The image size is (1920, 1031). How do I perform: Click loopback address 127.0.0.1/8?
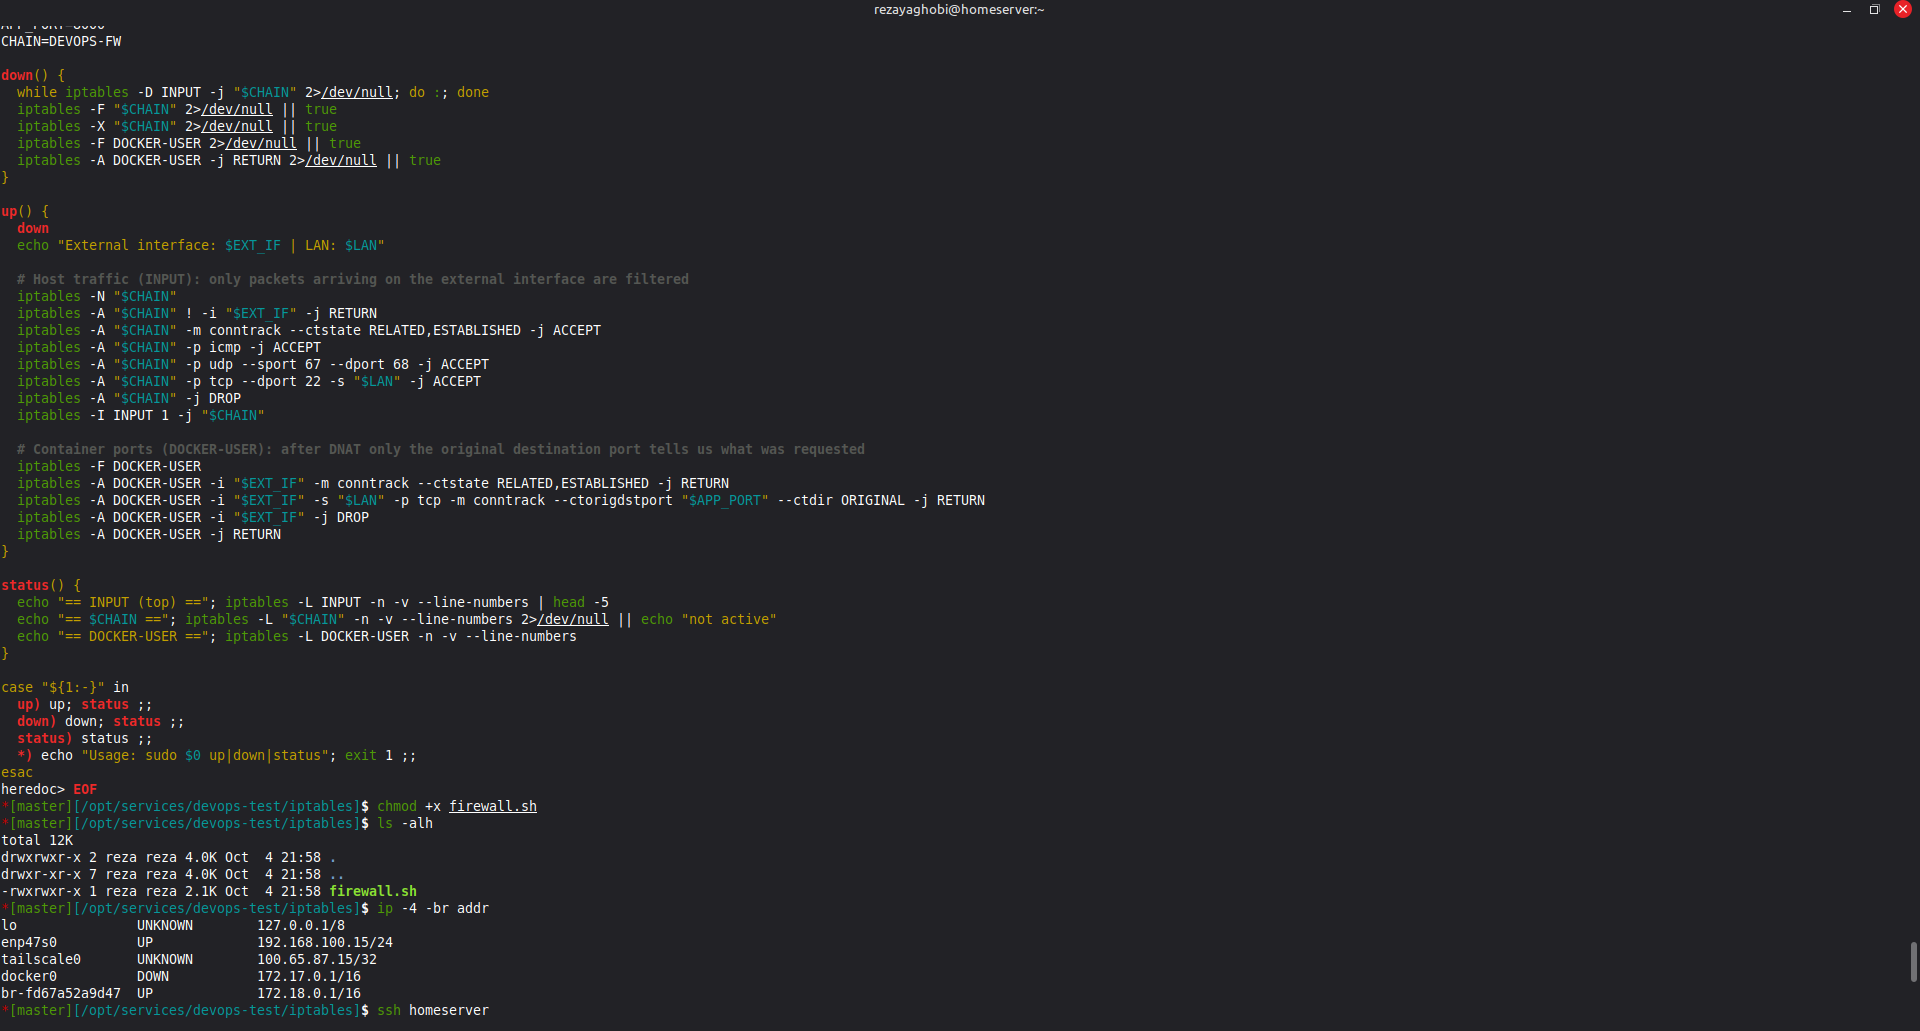301,925
